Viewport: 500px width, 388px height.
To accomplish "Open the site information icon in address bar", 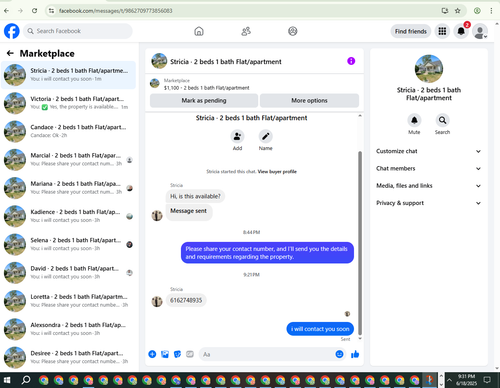I will [51, 11].
